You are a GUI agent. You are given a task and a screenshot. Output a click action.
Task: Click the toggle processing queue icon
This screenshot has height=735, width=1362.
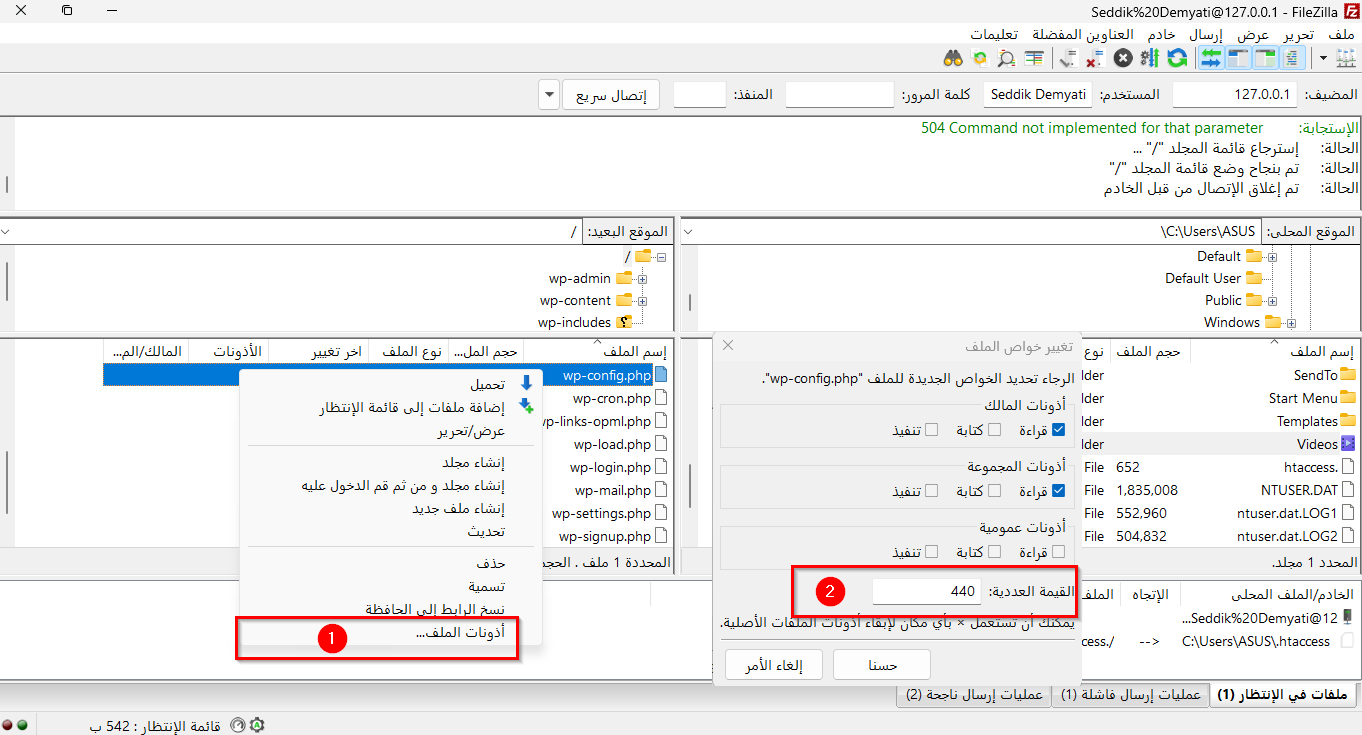click(x=1150, y=58)
